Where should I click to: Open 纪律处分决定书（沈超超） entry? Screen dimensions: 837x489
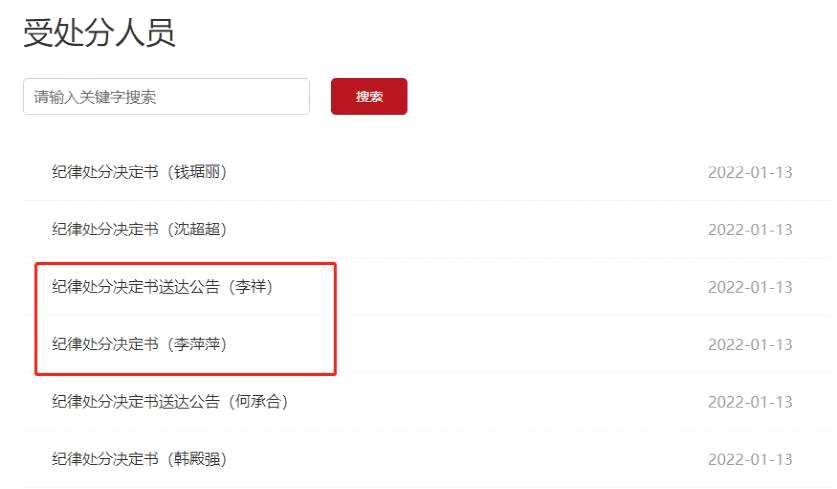click(139, 229)
